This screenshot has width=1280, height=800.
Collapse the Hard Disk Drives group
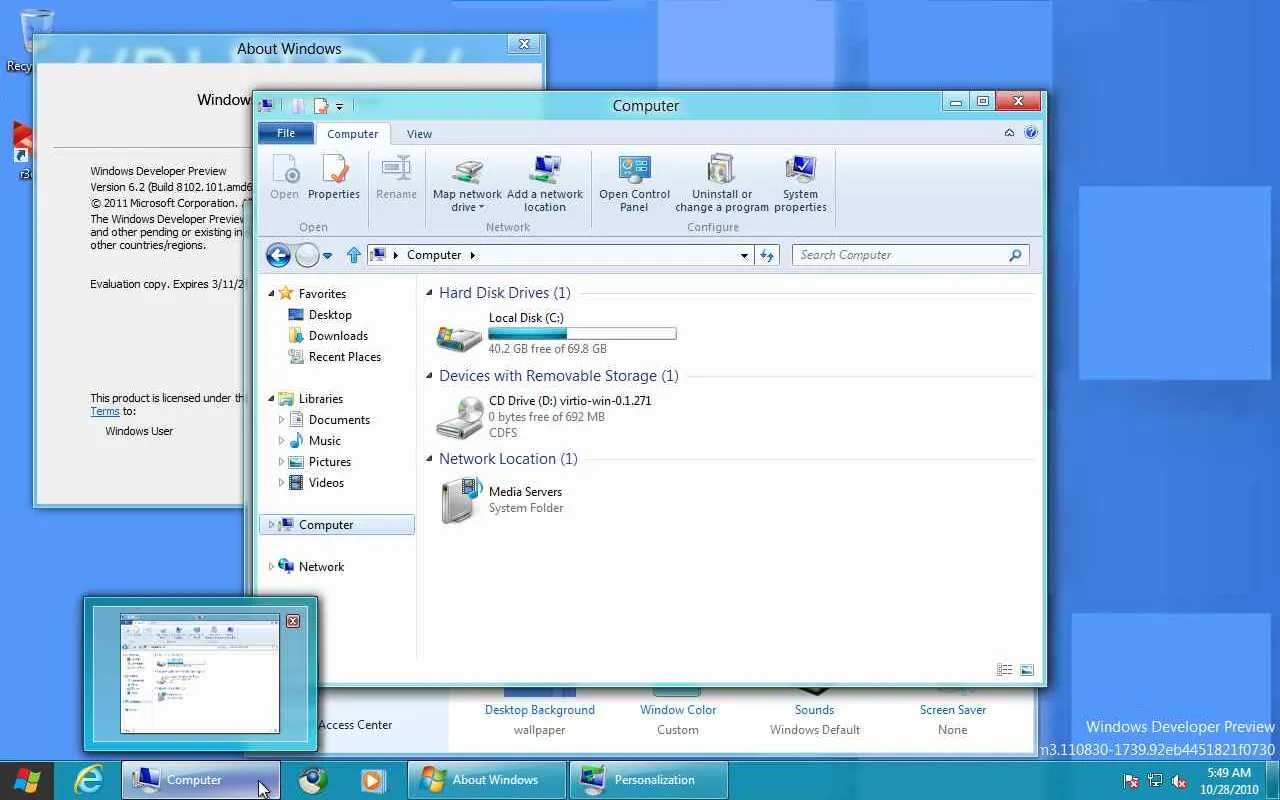coord(430,293)
